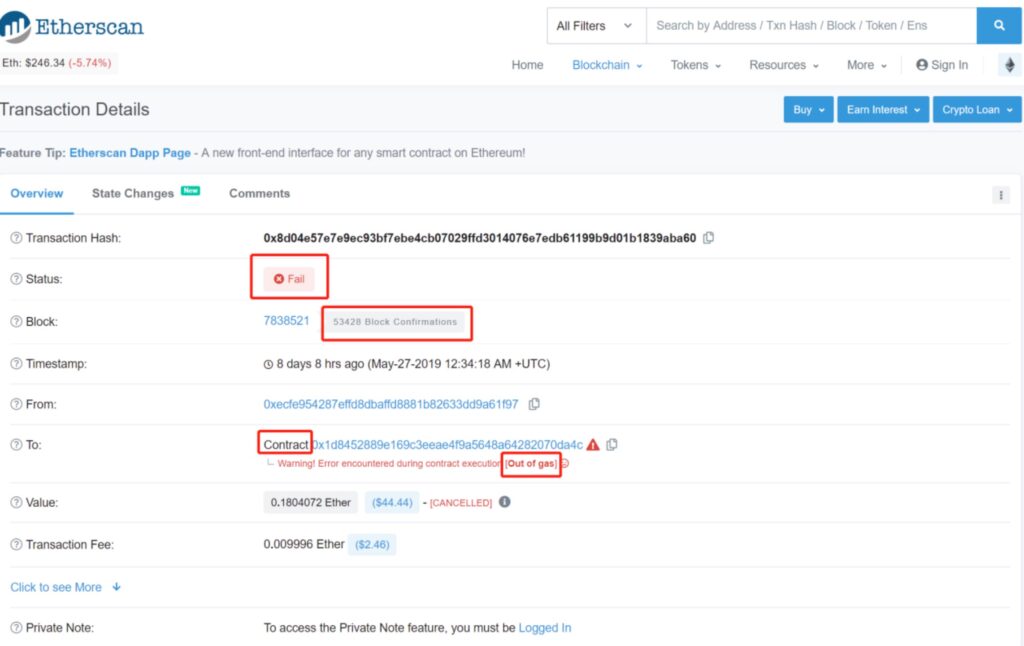1024x646 pixels.
Task: Click the help icon beside Status
Action: tap(16, 279)
